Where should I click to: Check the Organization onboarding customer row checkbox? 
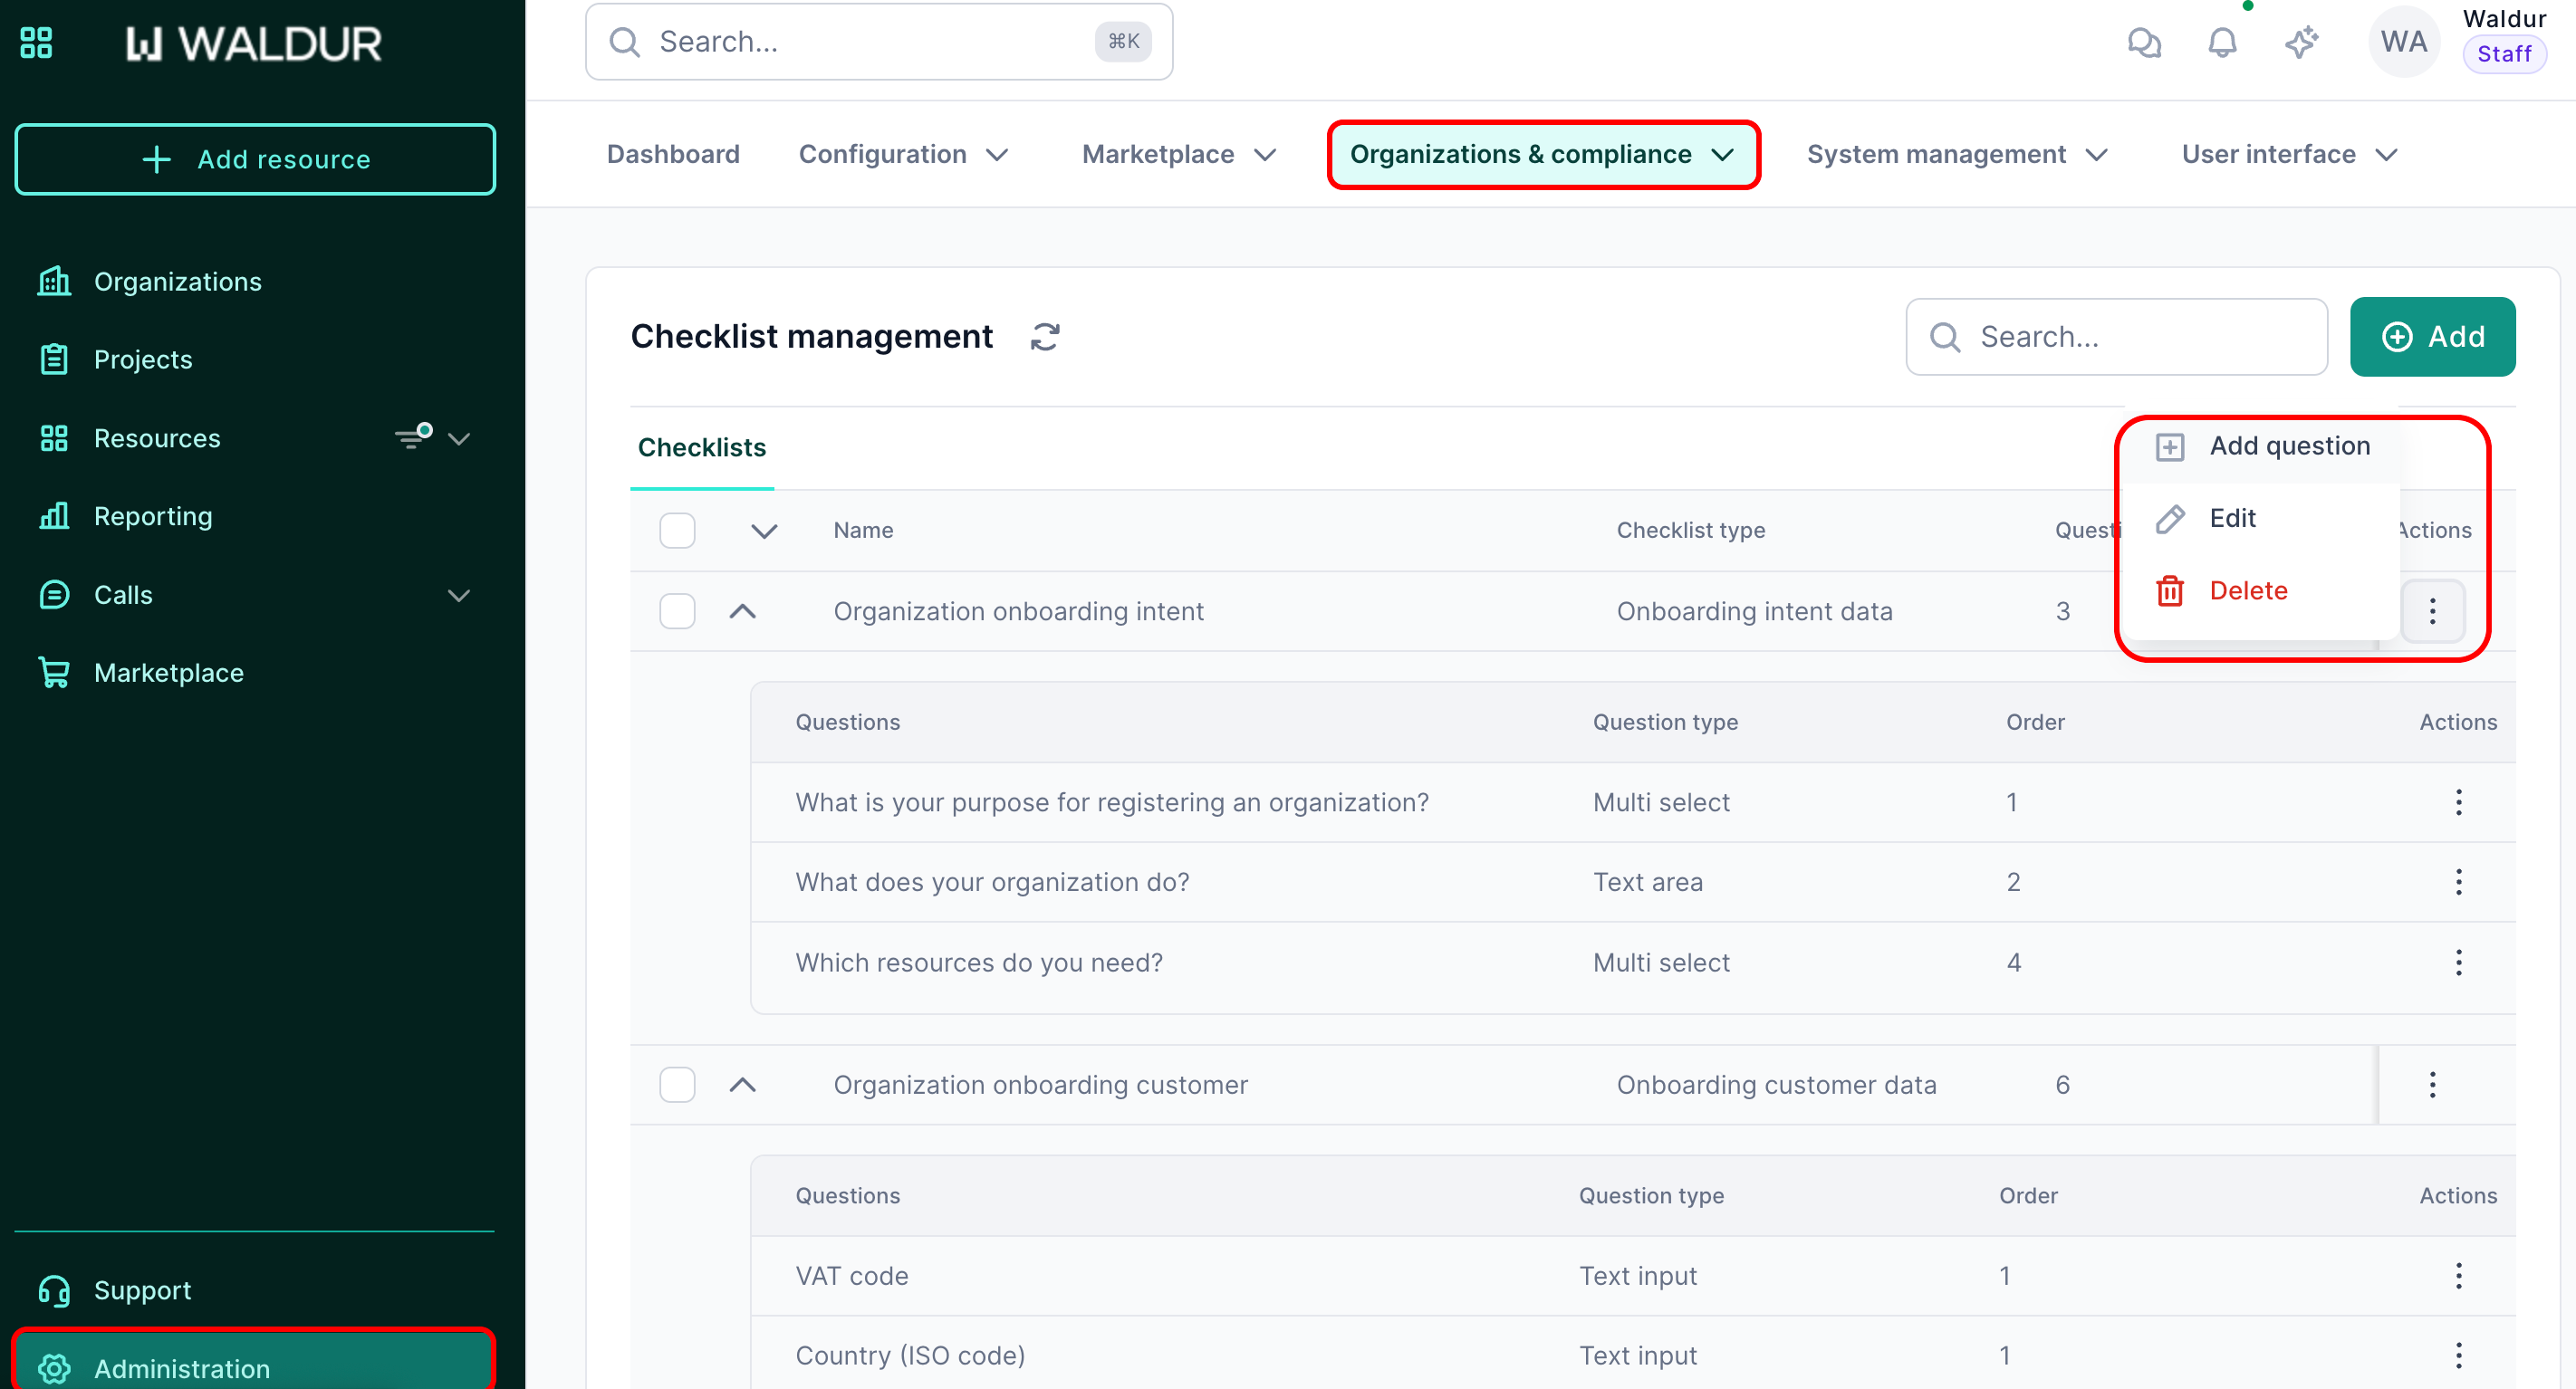coord(677,1084)
